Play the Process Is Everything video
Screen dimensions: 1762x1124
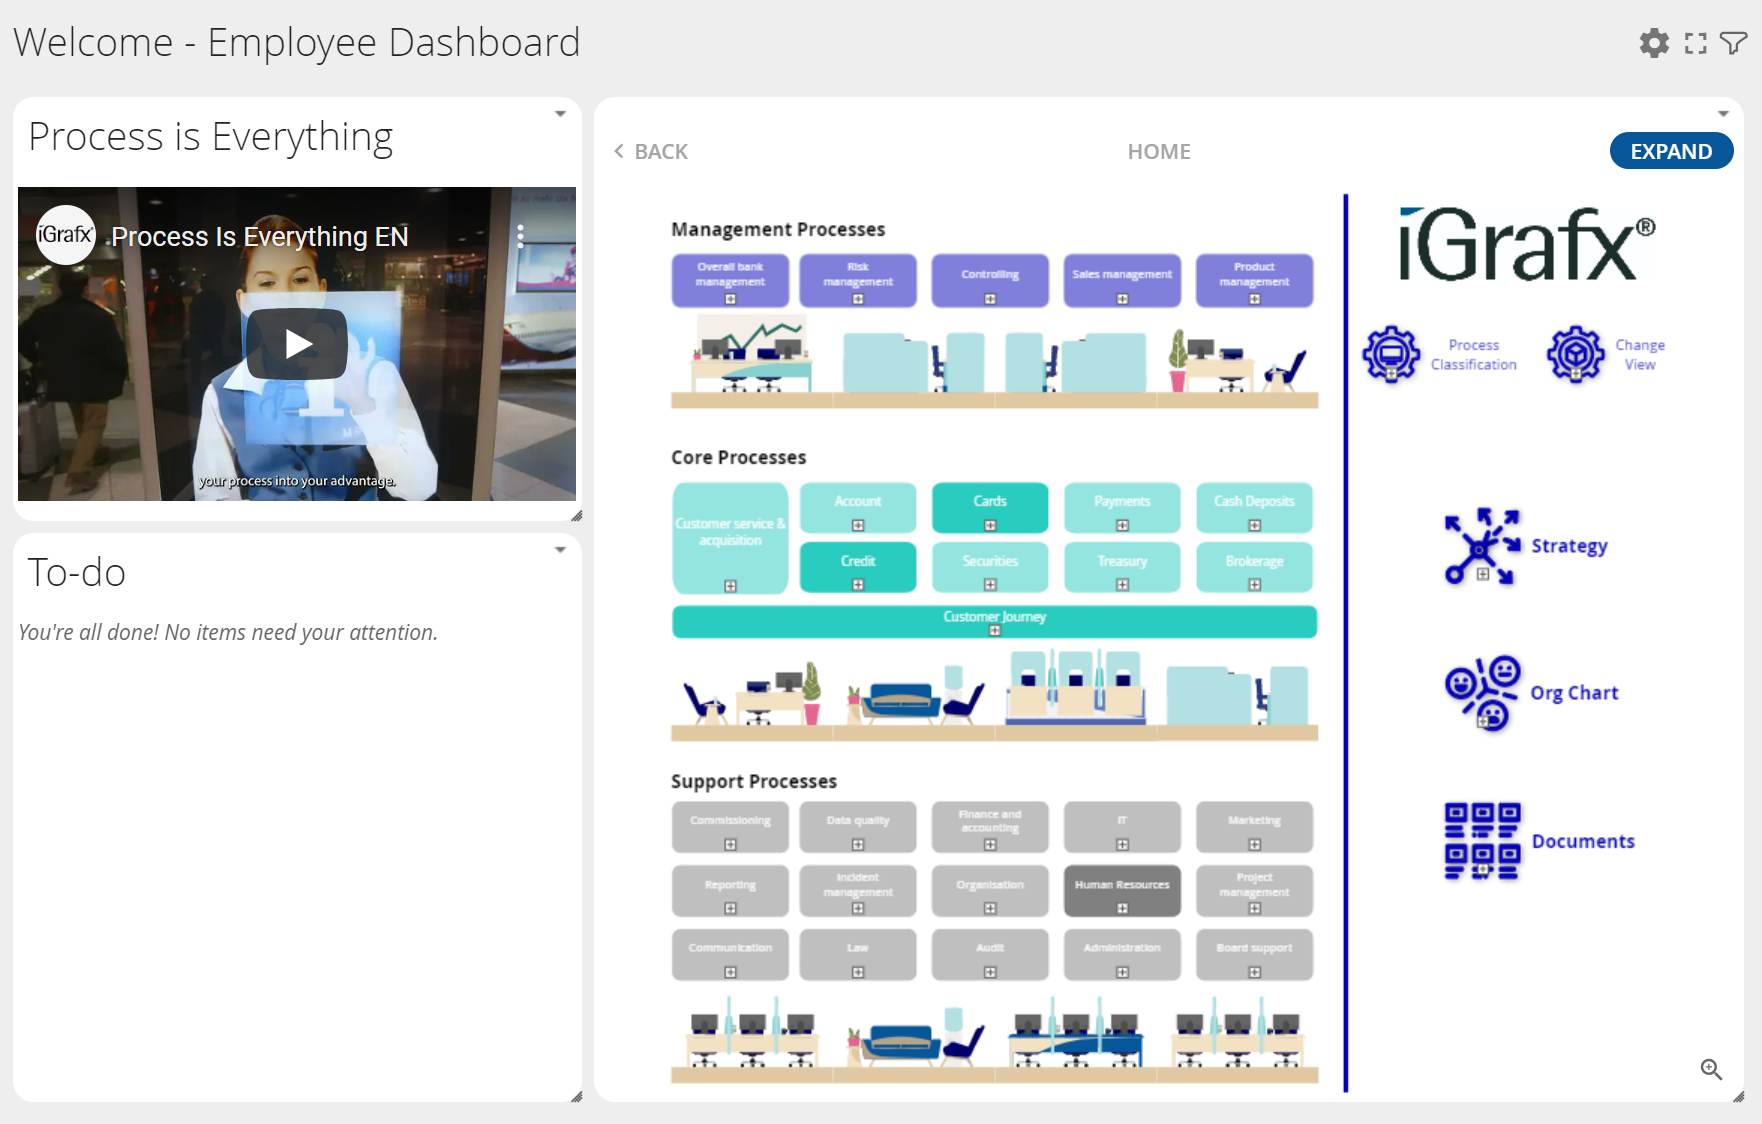(297, 344)
